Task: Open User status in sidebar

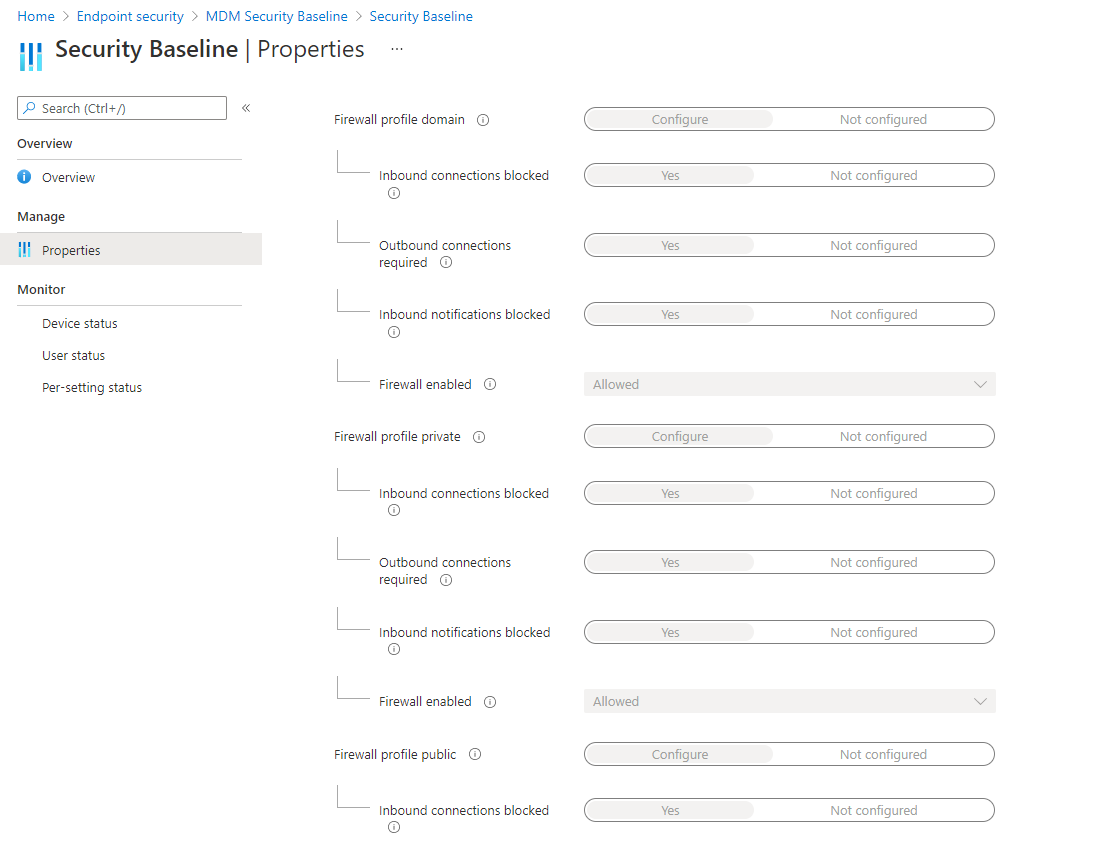Action: [73, 356]
